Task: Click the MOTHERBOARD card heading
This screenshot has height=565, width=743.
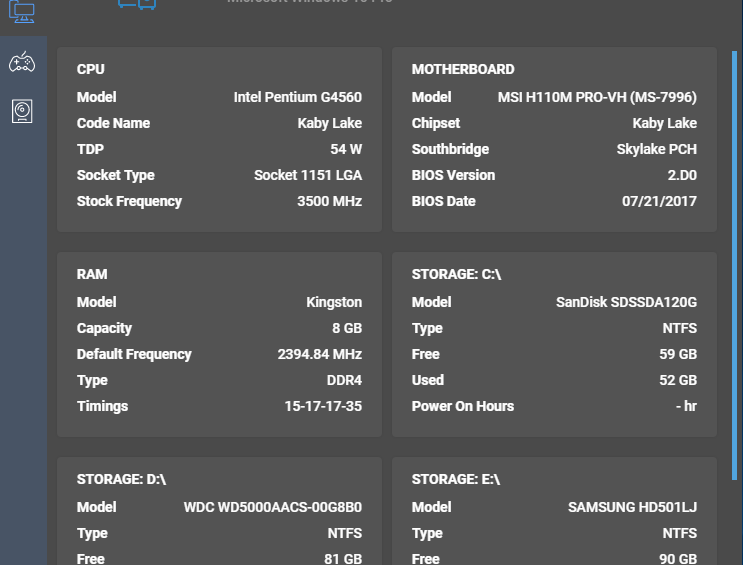Action: click(463, 69)
